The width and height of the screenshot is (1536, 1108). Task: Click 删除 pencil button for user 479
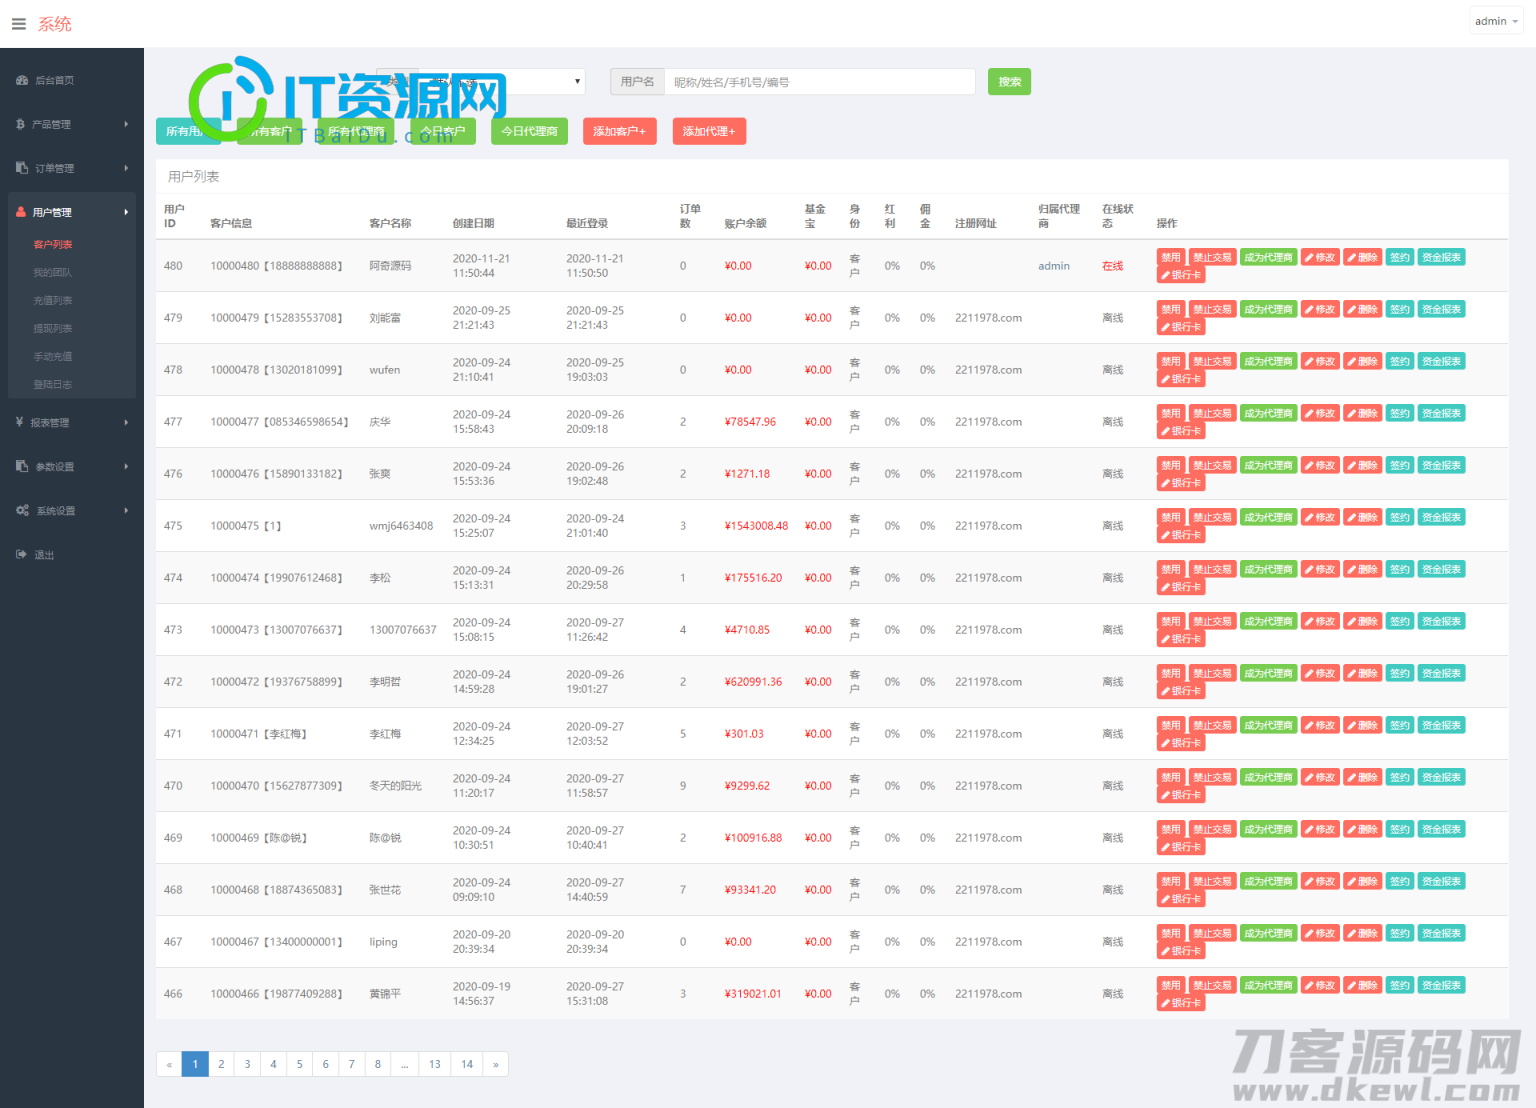tap(1363, 309)
